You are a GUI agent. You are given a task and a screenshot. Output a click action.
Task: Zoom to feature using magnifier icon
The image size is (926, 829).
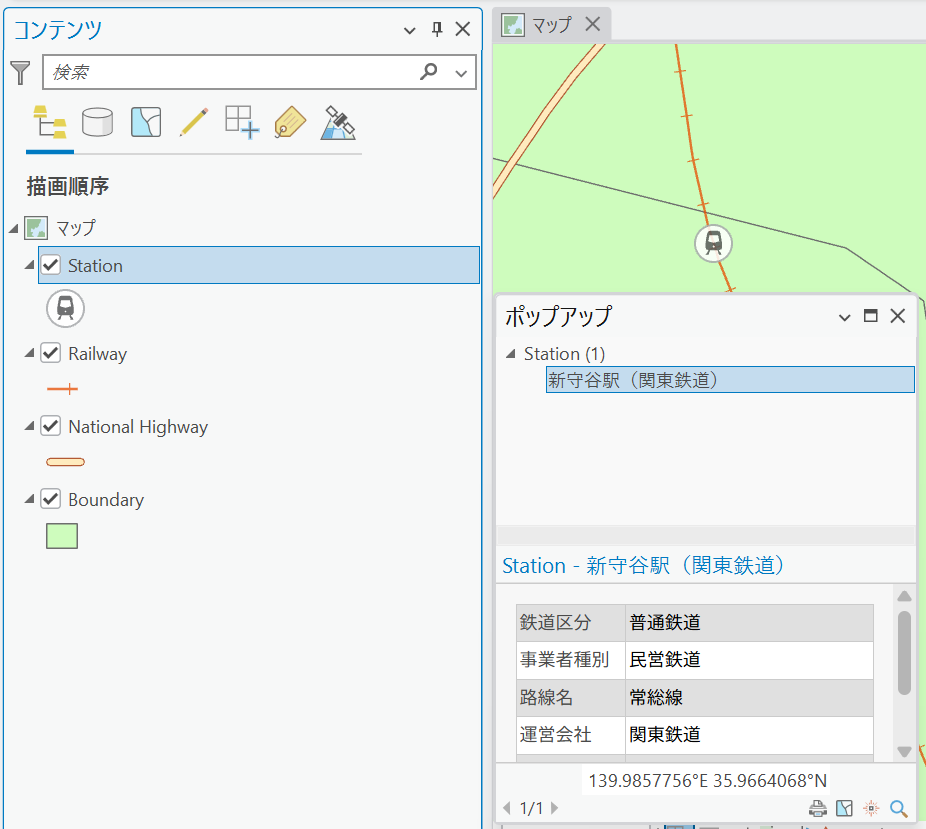point(898,808)
